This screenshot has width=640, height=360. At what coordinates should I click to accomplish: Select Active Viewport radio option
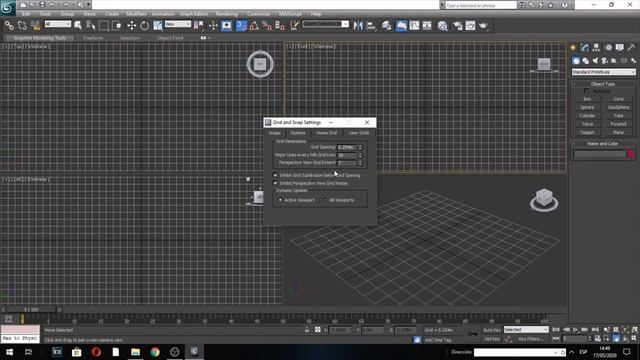(280, 200)
